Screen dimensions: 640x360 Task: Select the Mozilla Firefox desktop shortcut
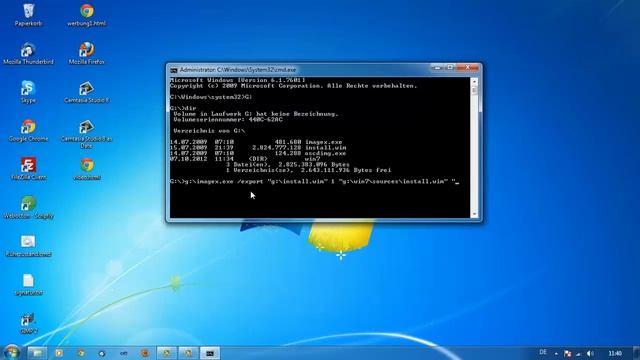87,53
